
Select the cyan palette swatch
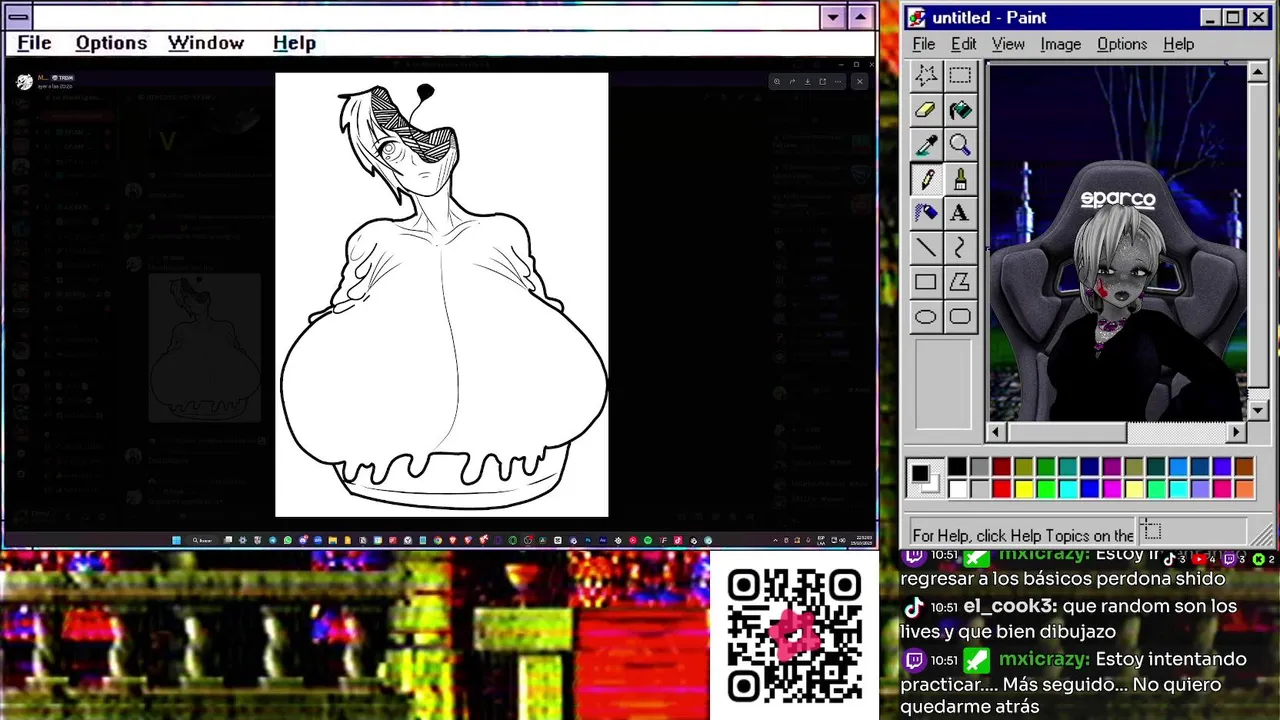(x=1067, y=489)
